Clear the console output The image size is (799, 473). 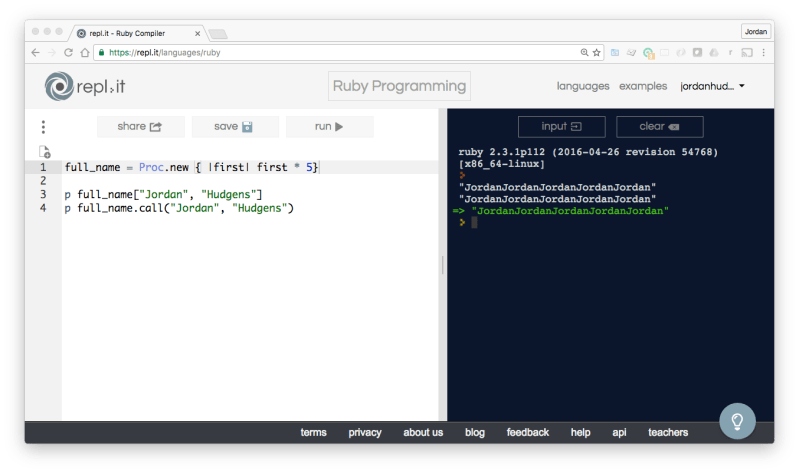click(659, 126)
